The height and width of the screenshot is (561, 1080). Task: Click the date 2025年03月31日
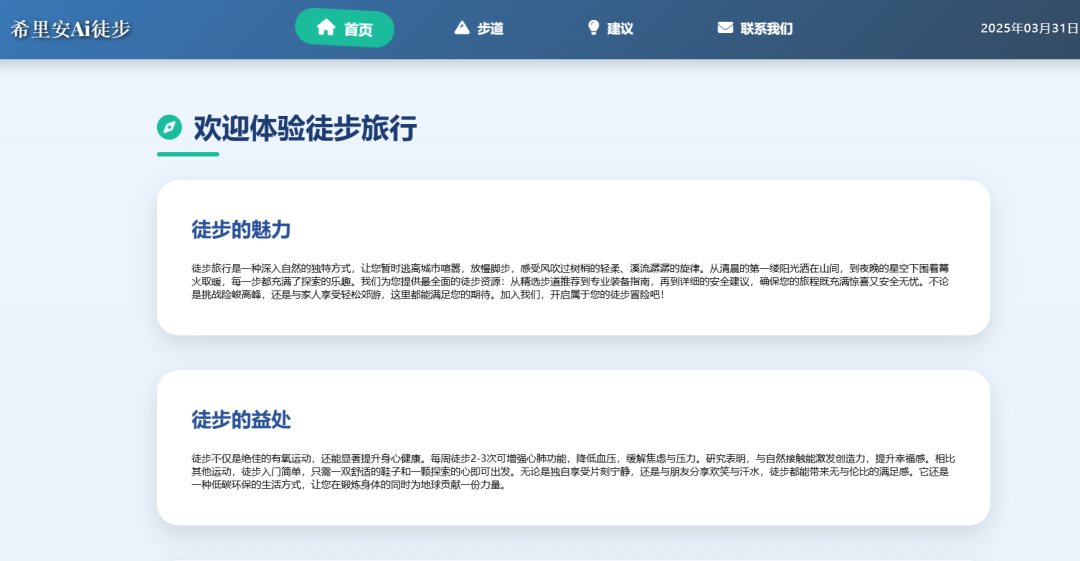point(1029,28)
